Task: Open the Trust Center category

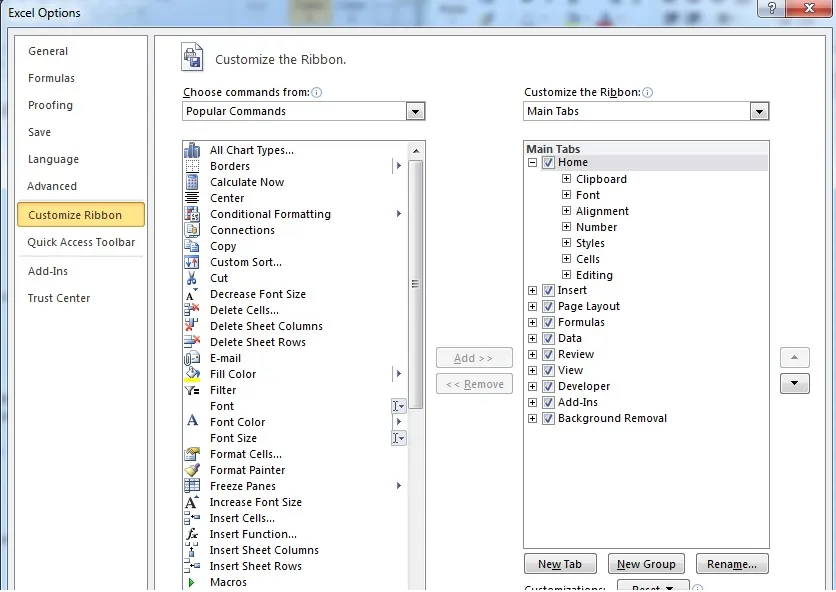Action: pyautogui.click(x=59, y=298)
